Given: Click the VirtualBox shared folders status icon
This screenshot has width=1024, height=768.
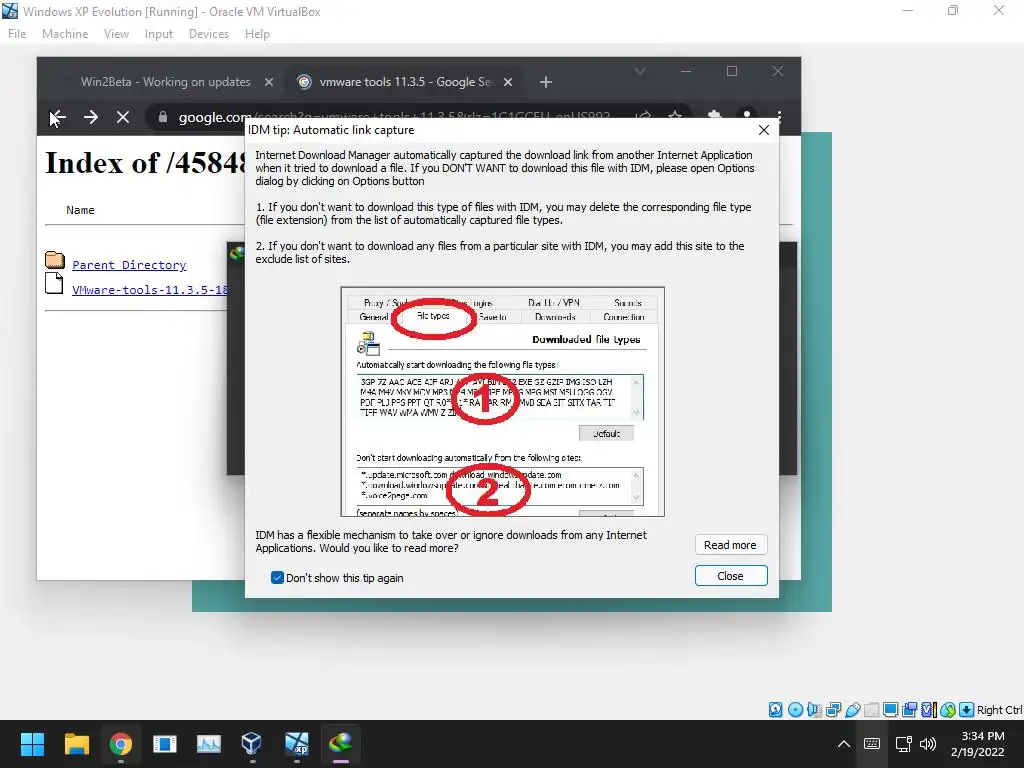Looking at the screenshot, I should point(871,709).
